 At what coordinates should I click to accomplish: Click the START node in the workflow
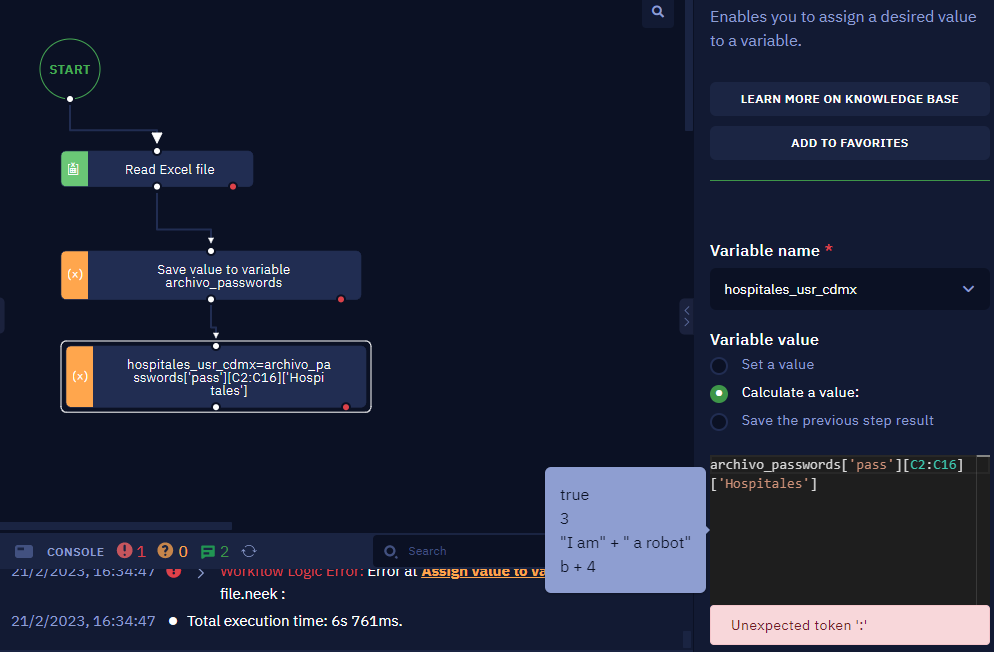click(70, 70)
